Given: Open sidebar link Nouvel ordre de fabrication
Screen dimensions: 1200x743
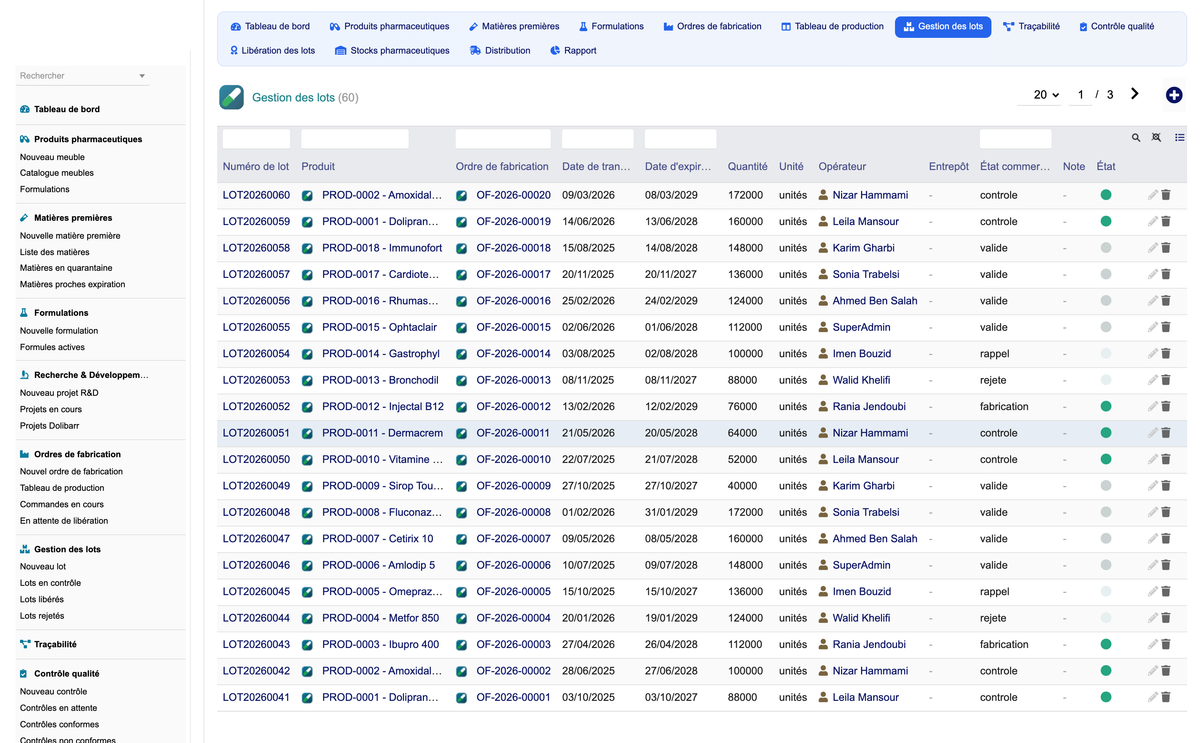Looking at the screenshot, I should [x=71, y=472].
